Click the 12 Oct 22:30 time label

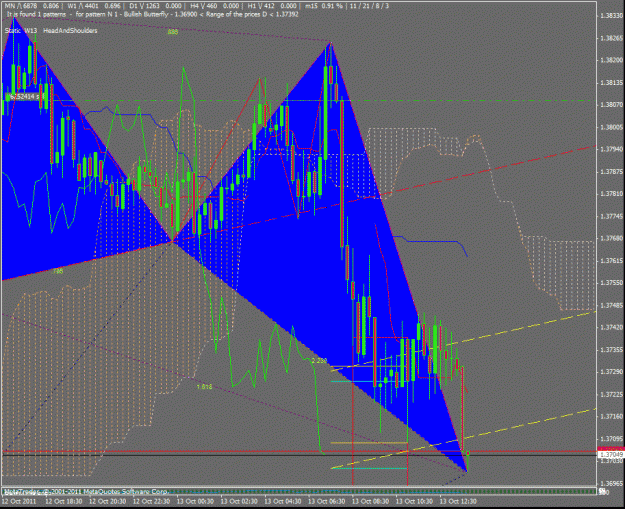pos(151,501)
